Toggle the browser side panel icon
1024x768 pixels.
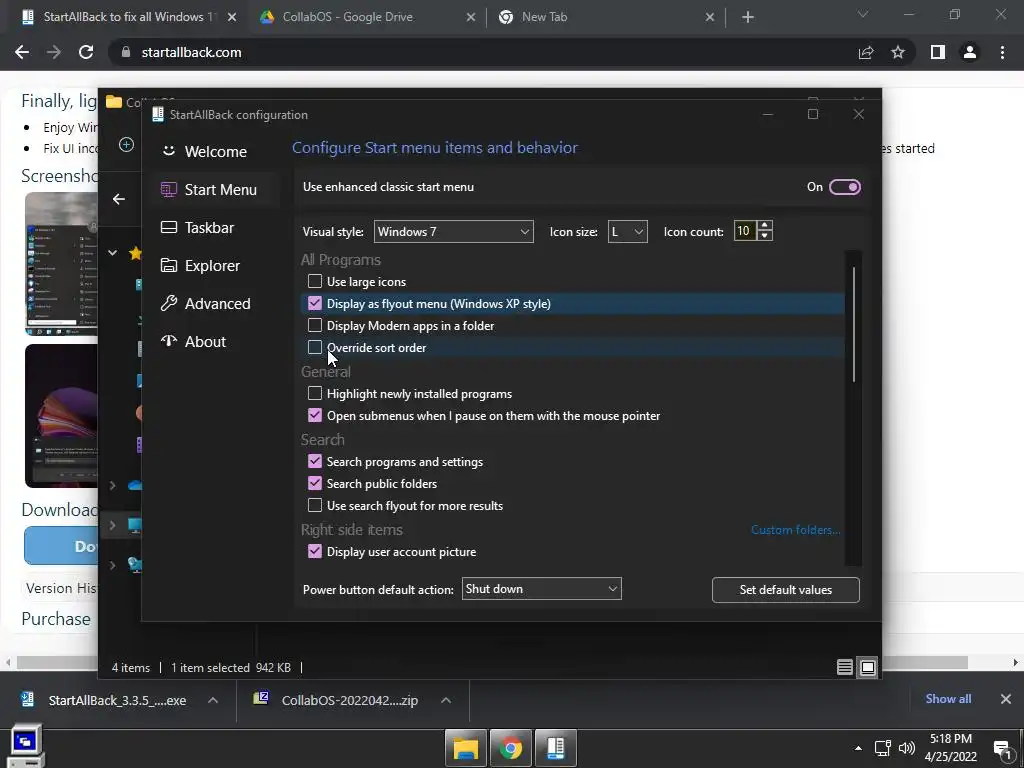point(938,52)
